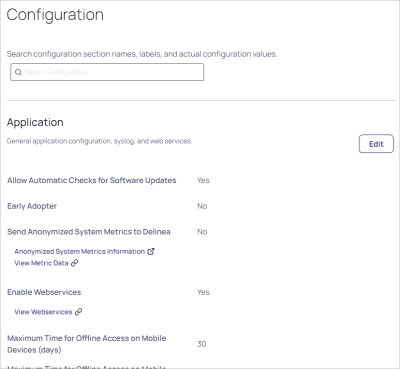Click the Application section heading

pos(35,122)
